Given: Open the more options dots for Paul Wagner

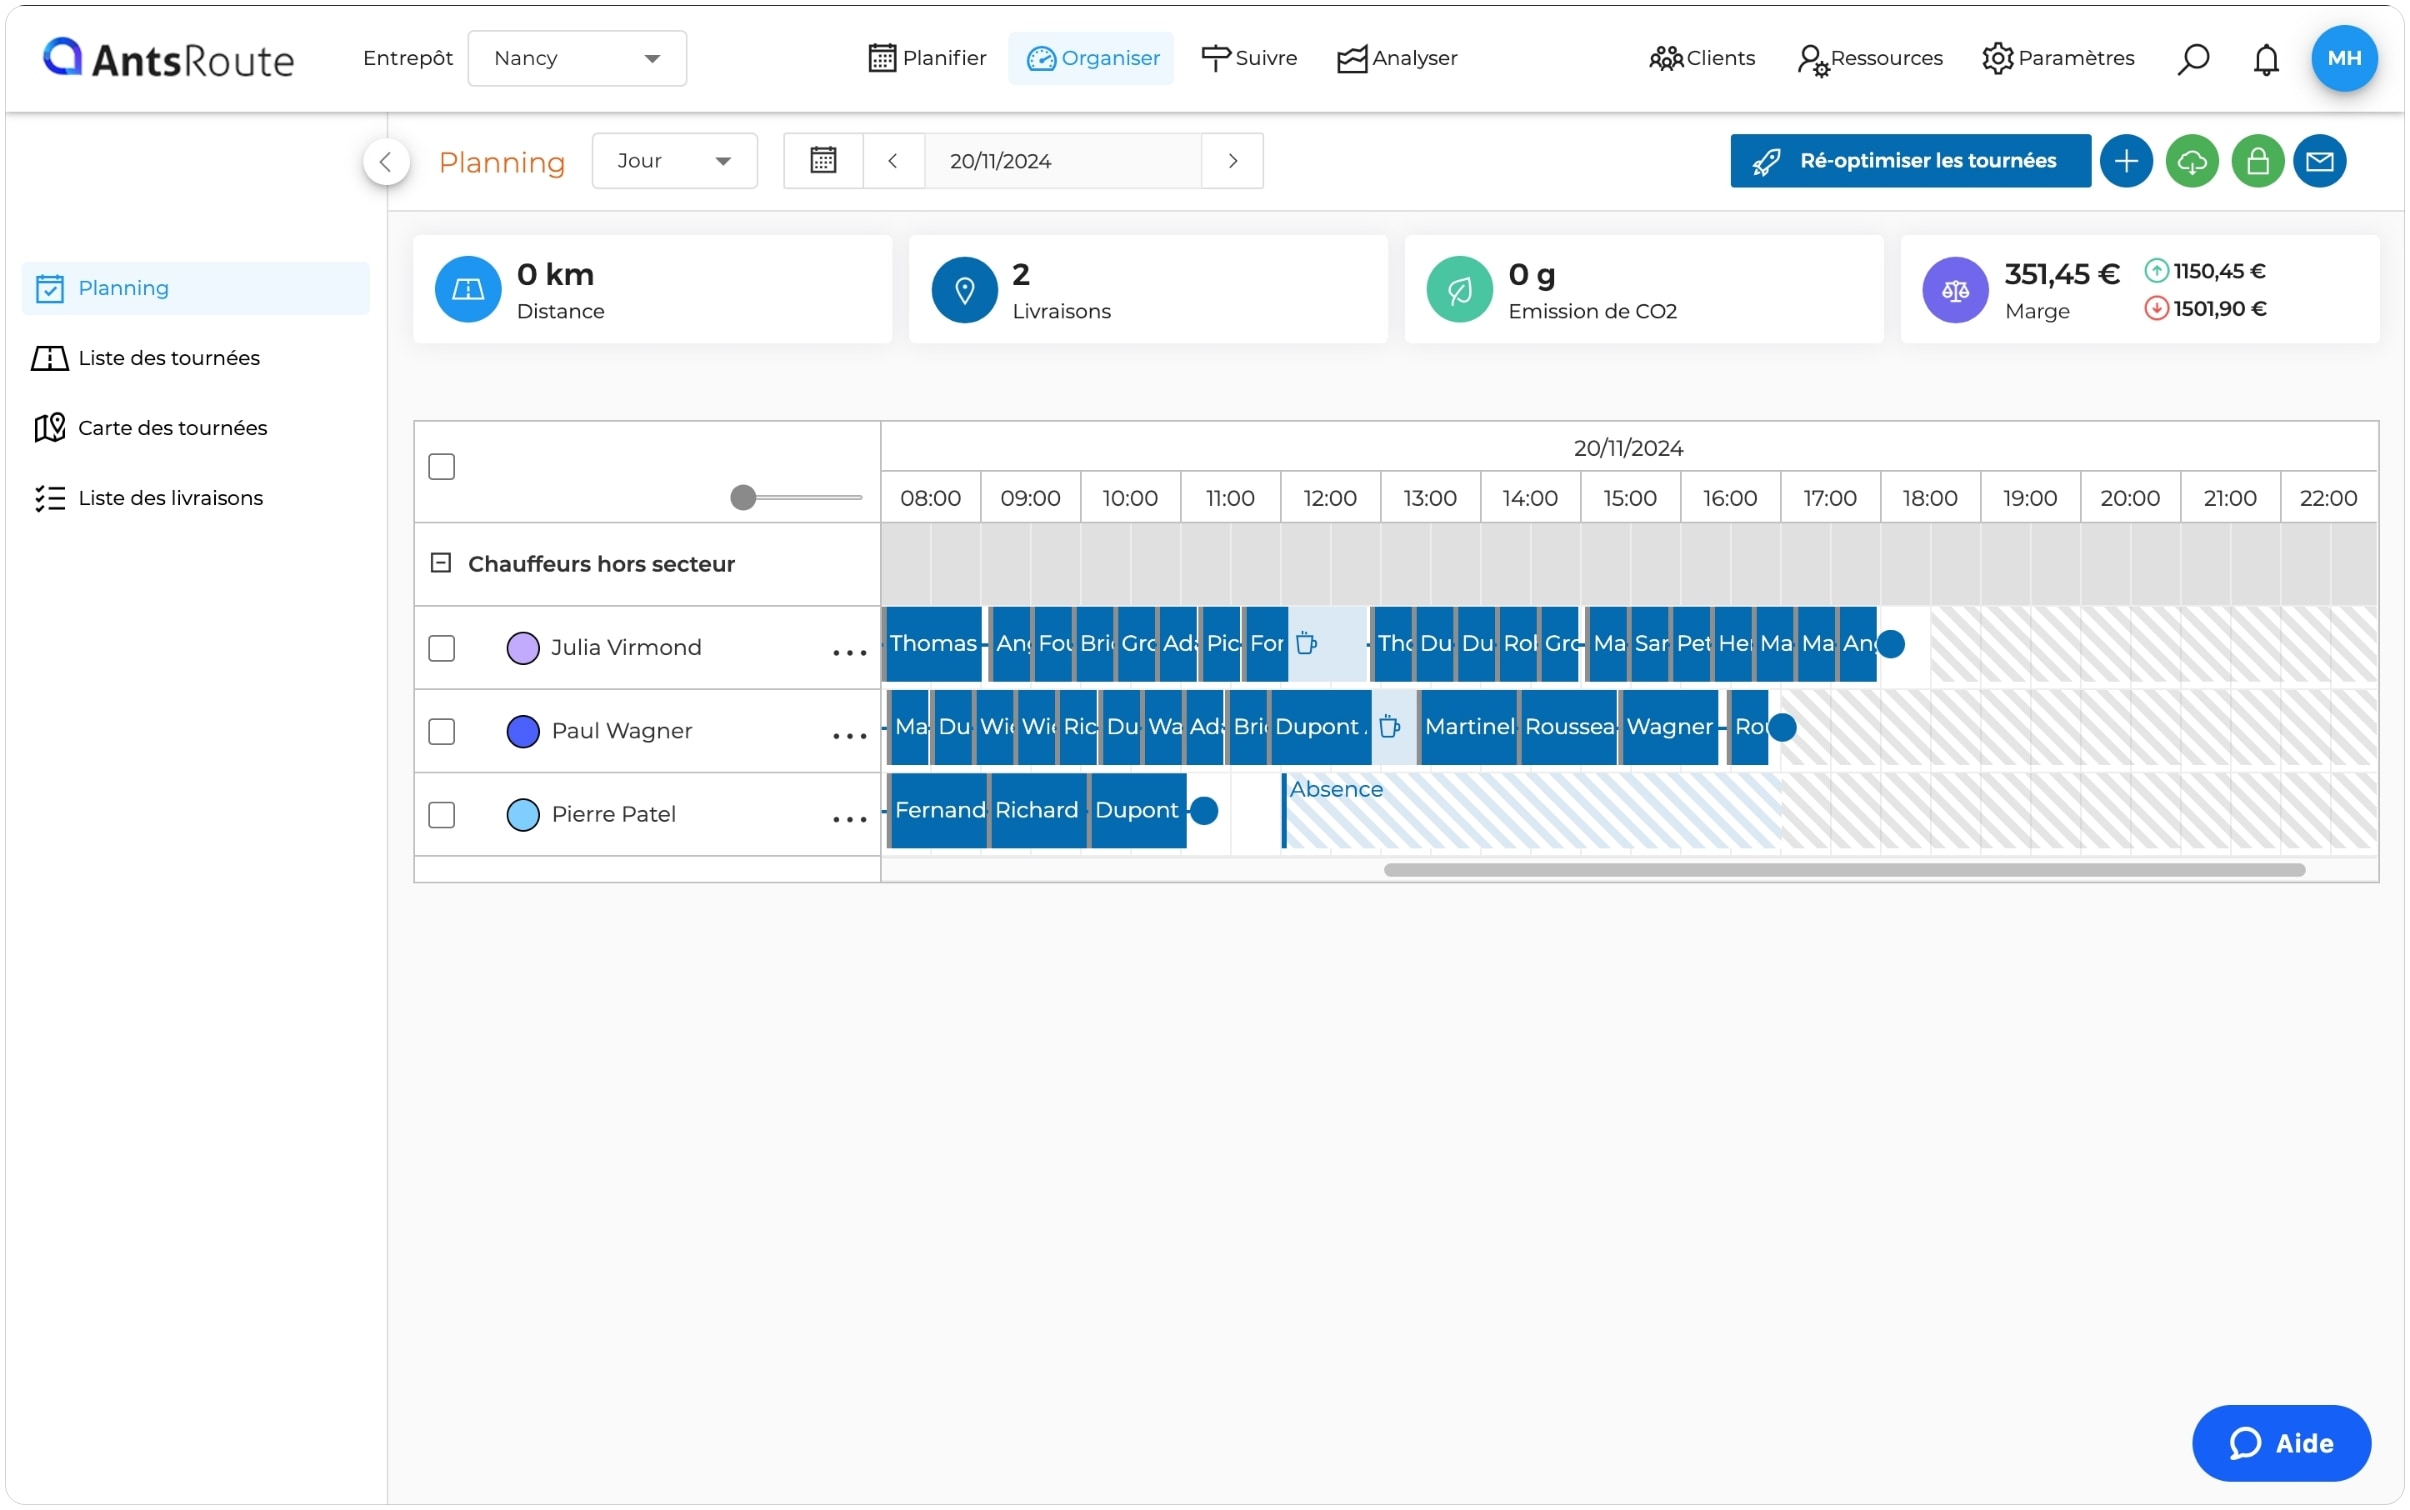Looking at the screenshot, I should coord(849,735).
